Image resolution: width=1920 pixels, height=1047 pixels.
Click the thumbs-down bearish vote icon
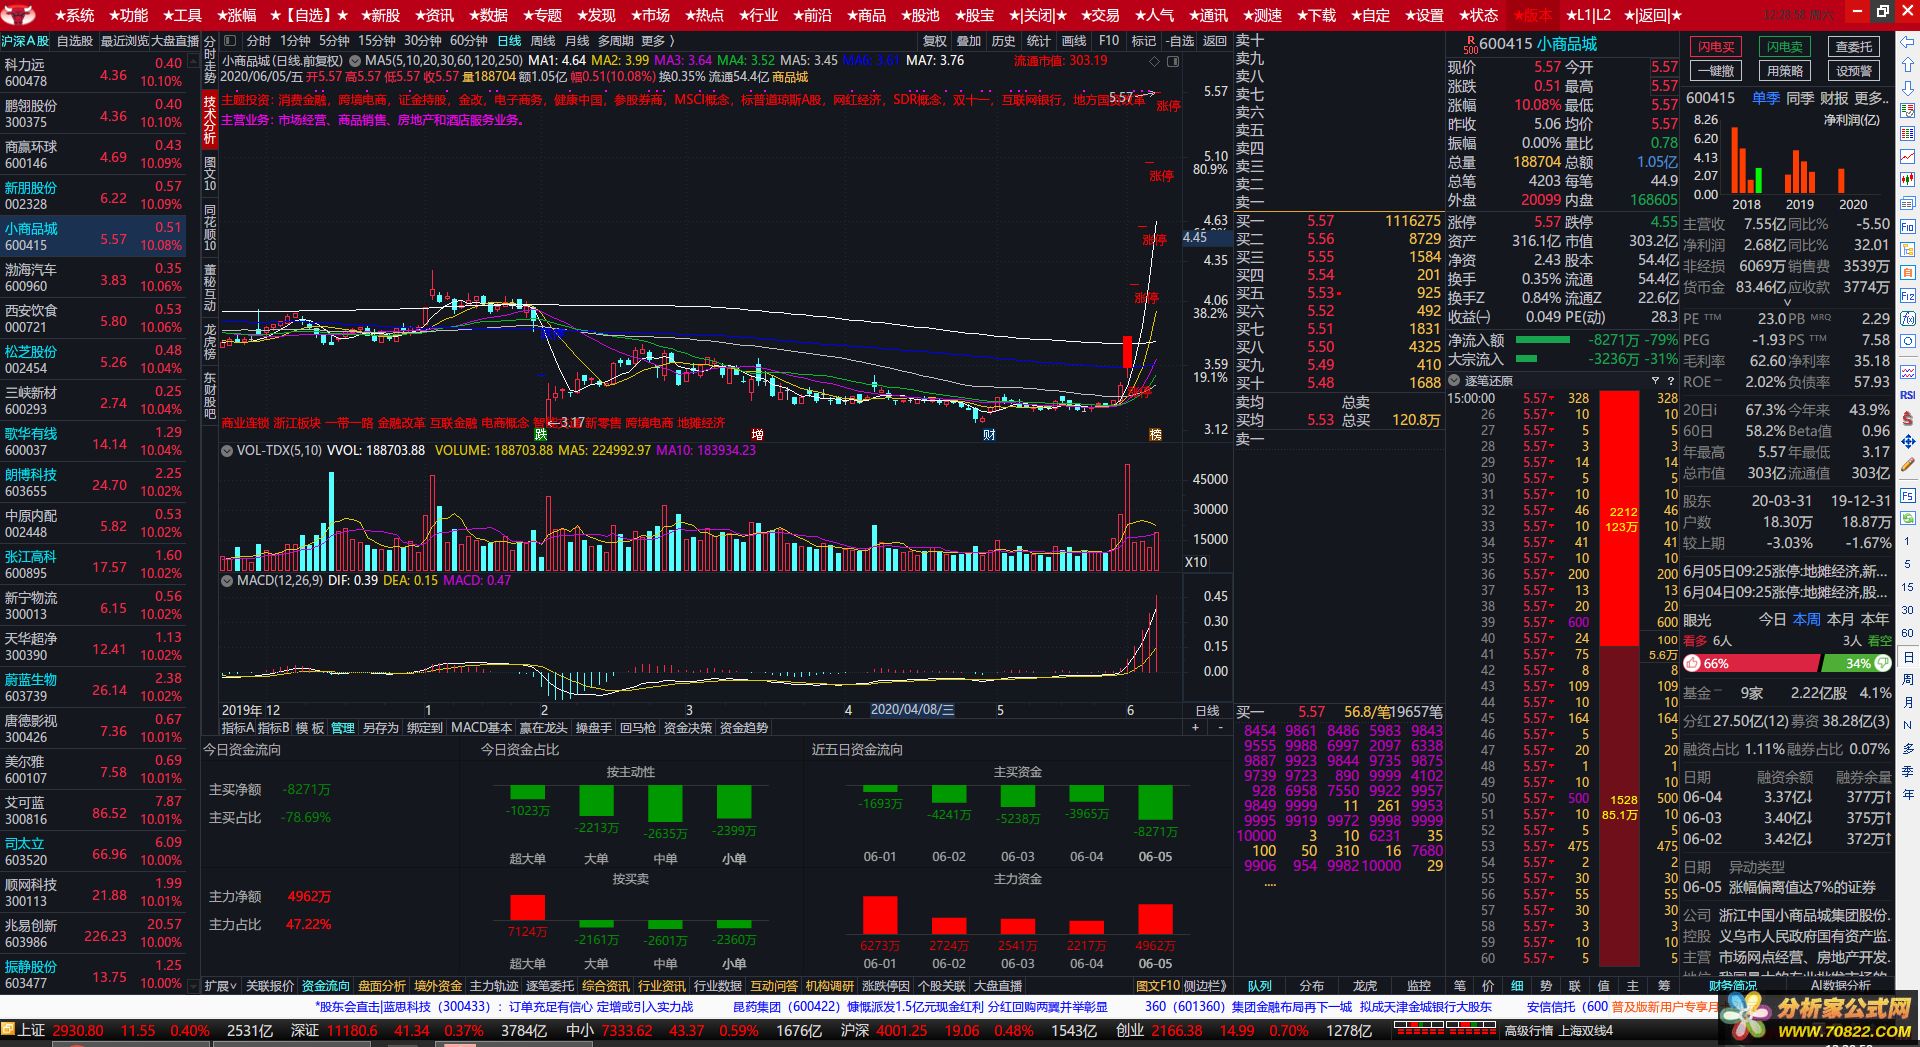pyautogui.click(x=1883, y=663)
